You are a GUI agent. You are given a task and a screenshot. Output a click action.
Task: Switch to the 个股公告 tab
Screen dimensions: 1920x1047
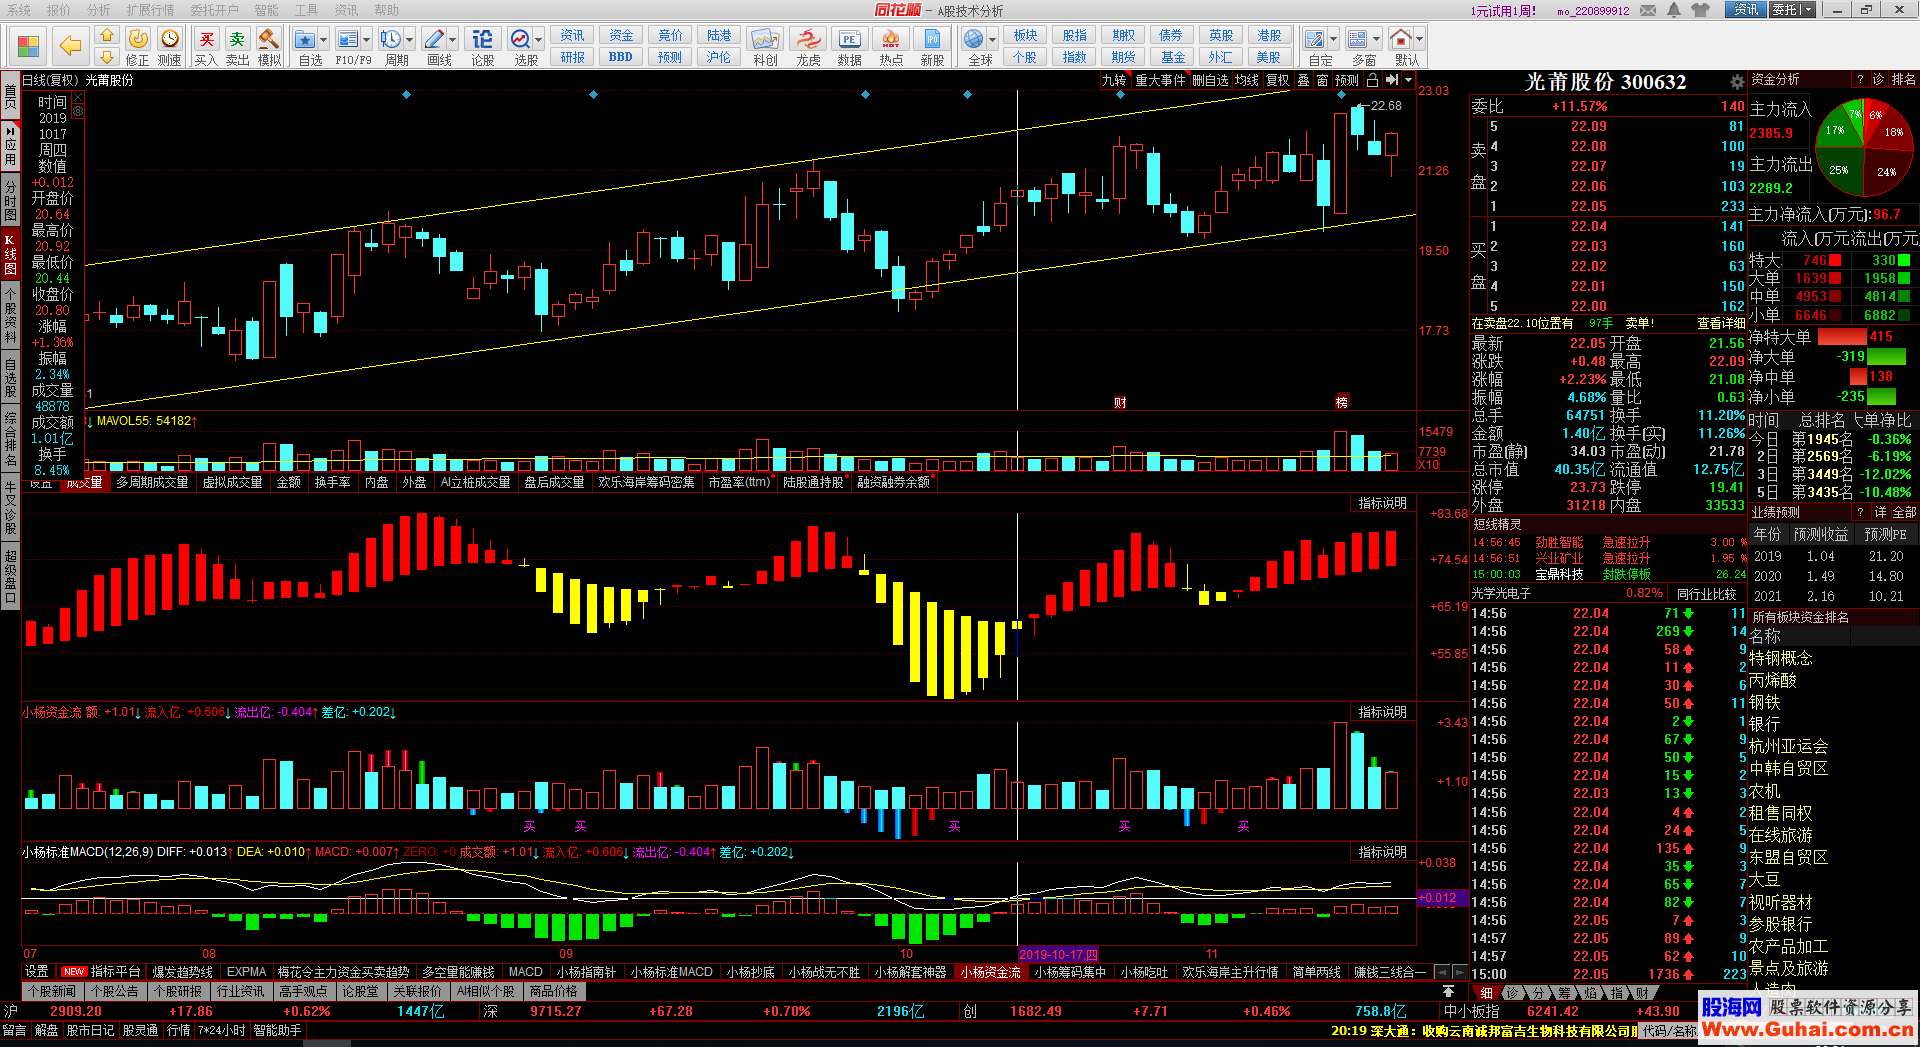pyautogui.click(x=114, y=992)
